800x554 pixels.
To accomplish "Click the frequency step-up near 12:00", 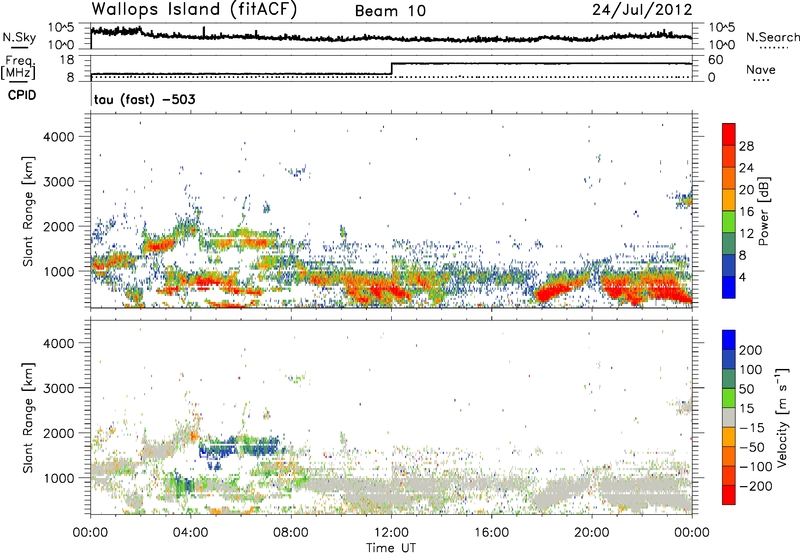I will coord(391,69).
